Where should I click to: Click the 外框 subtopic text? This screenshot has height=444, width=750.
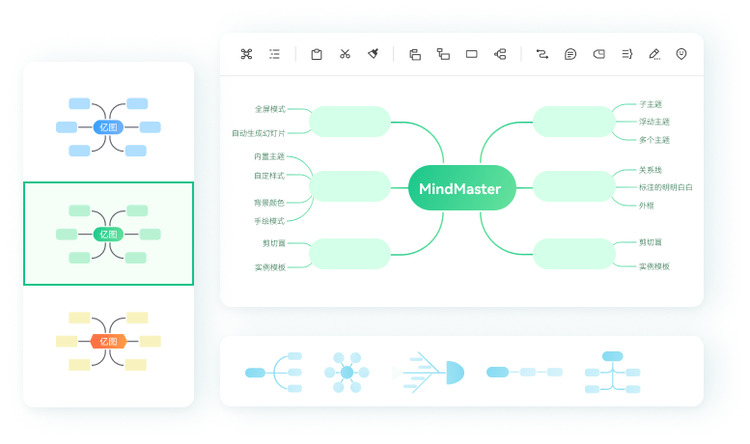646,205
